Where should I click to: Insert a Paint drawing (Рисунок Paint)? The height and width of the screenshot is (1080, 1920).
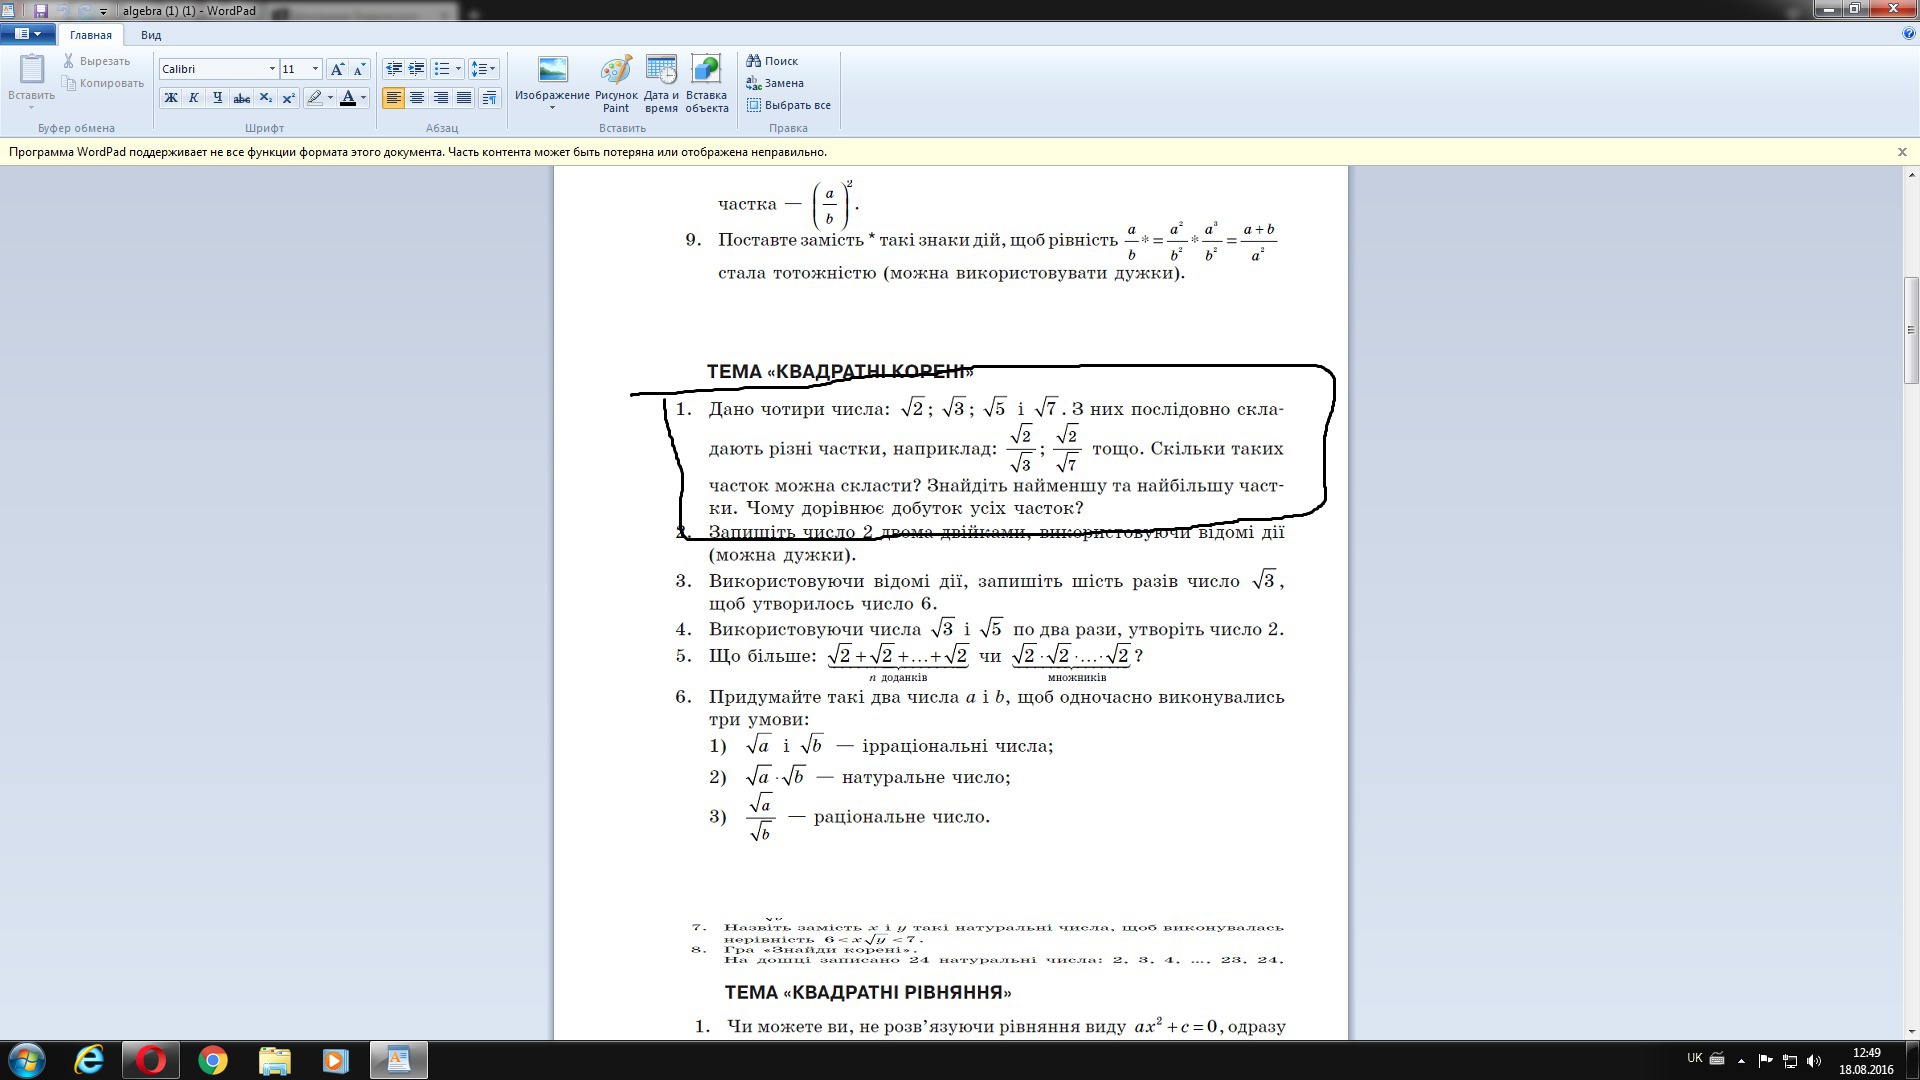616,84
